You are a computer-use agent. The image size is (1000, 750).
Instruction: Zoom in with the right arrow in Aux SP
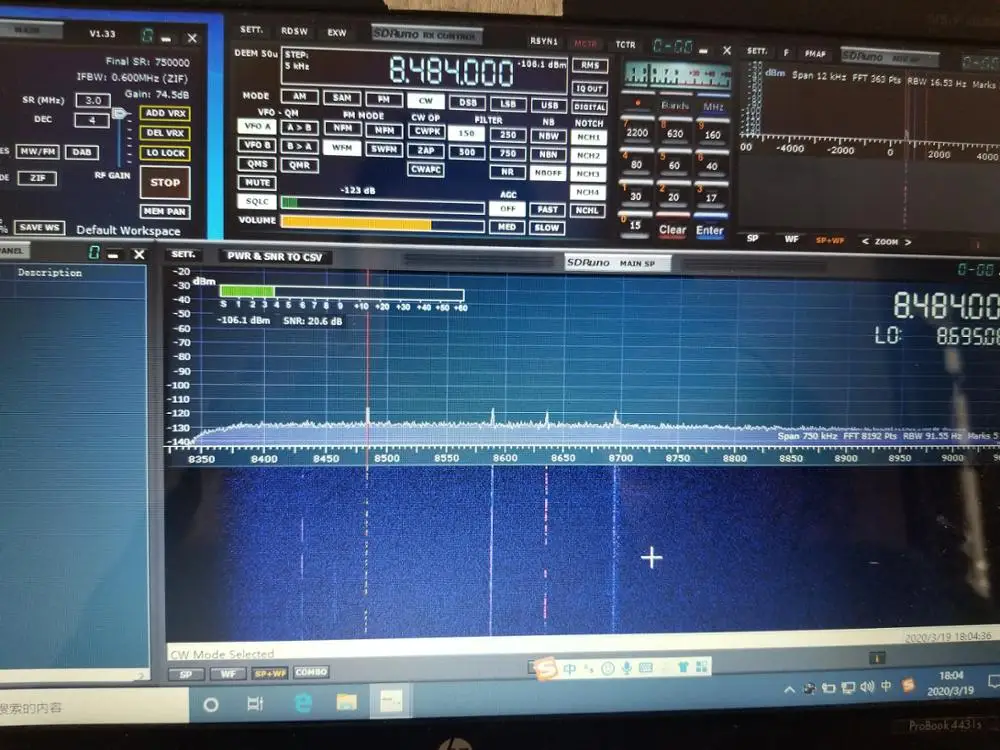point(908,242)
